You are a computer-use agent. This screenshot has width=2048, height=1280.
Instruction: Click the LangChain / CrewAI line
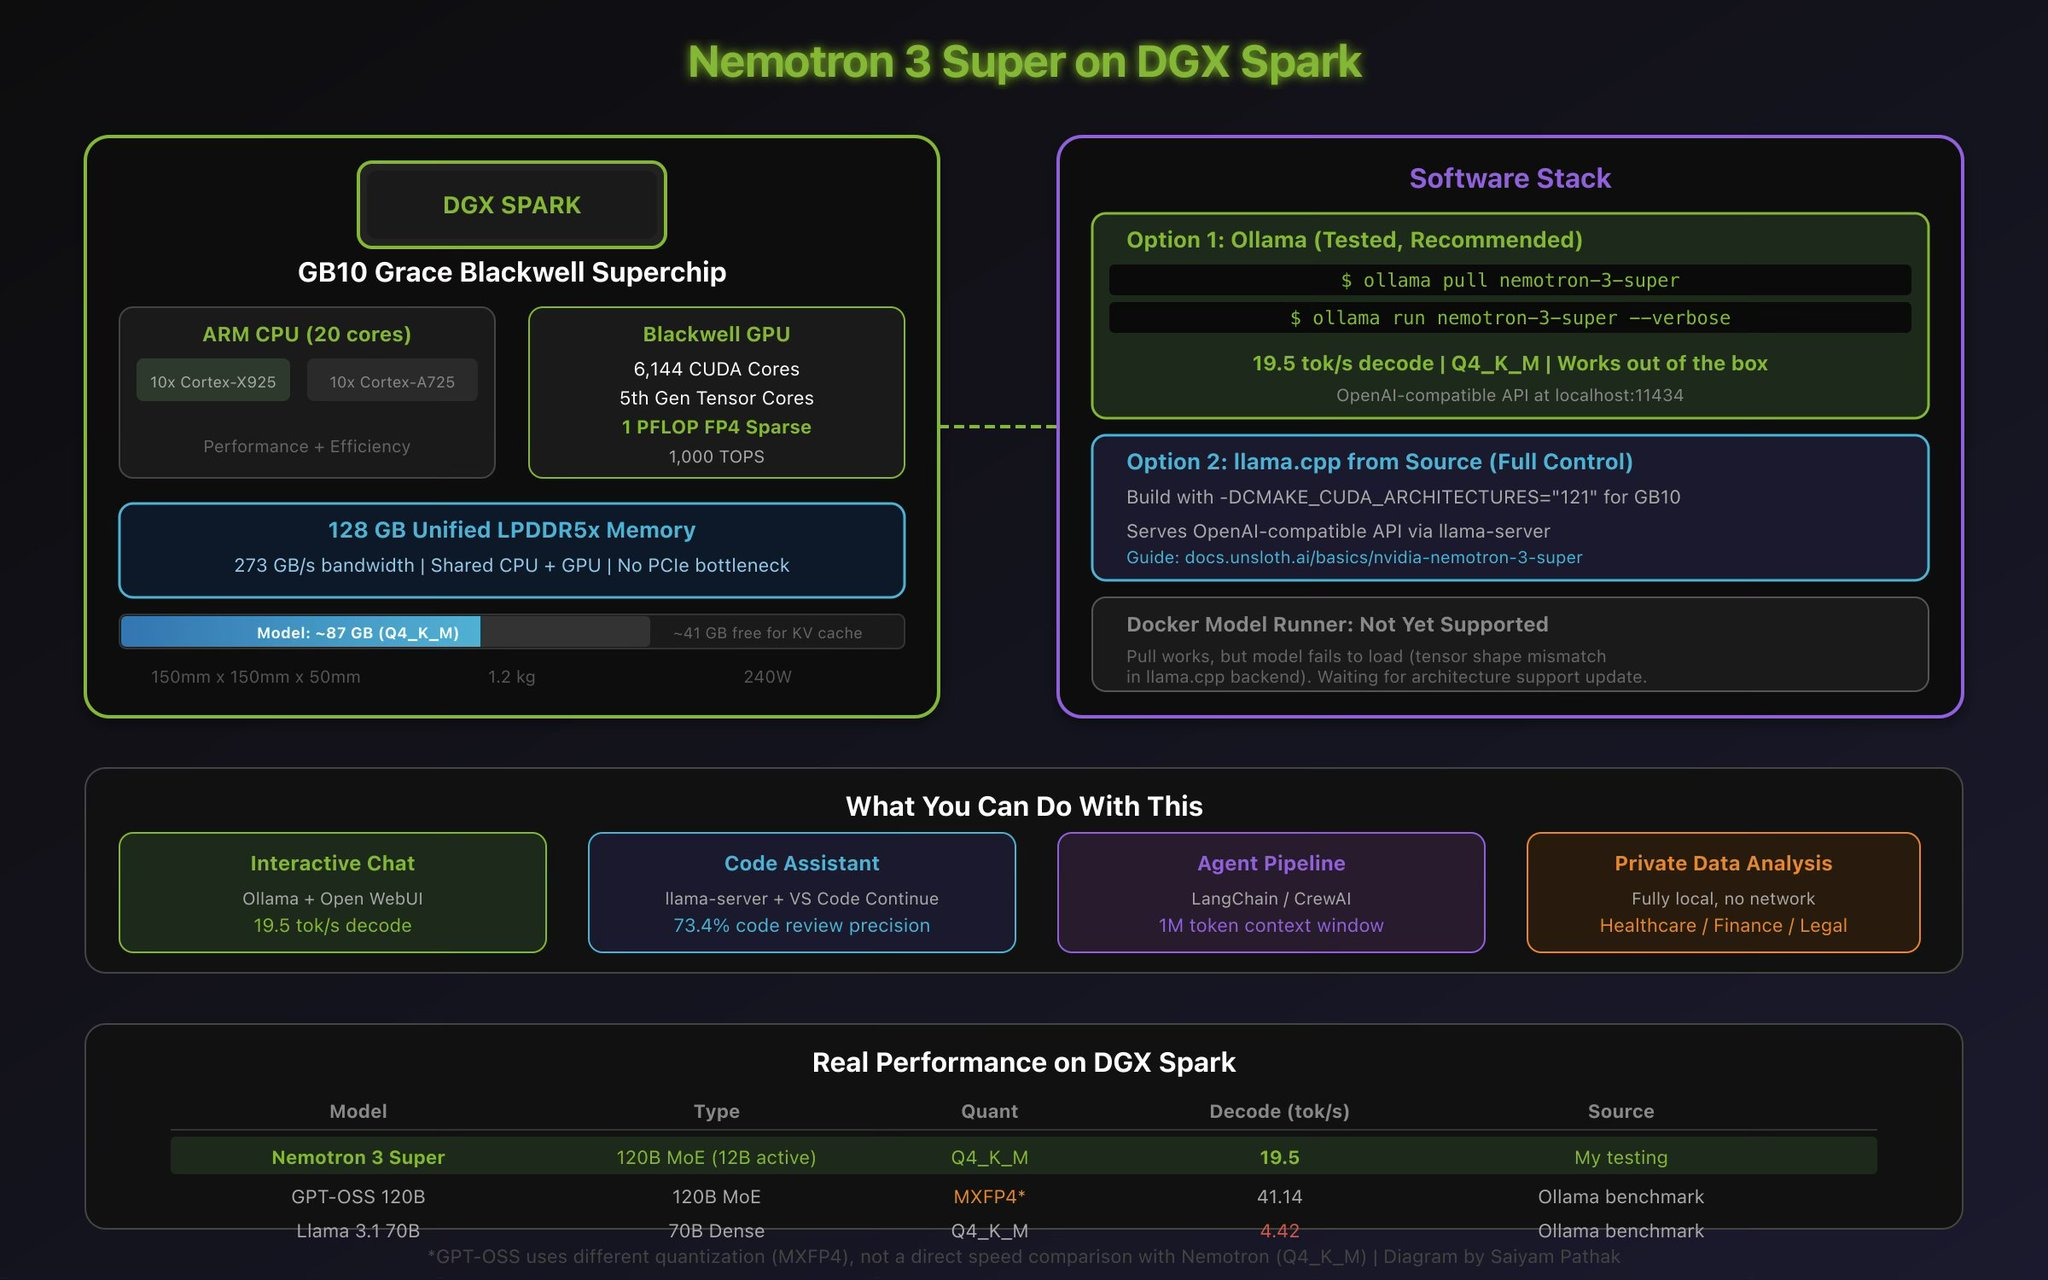[1271, 899]
